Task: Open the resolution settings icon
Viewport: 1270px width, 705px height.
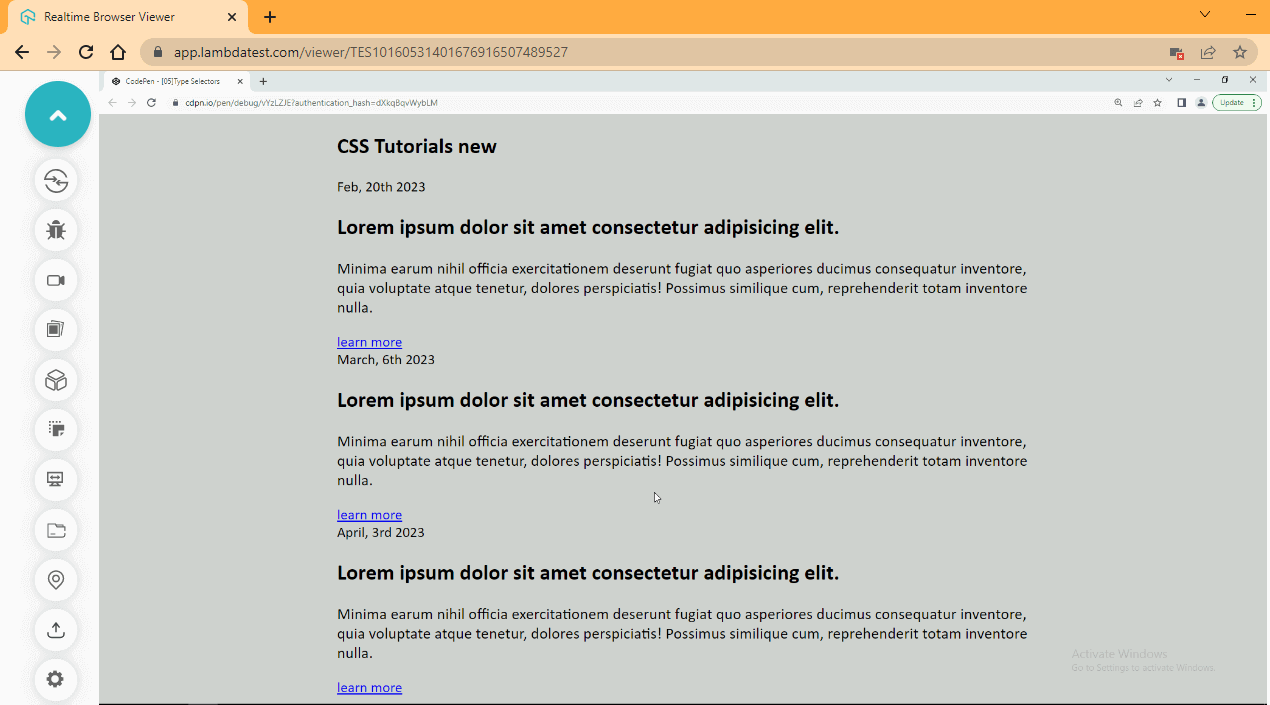Action: click(x=56, y=480)
